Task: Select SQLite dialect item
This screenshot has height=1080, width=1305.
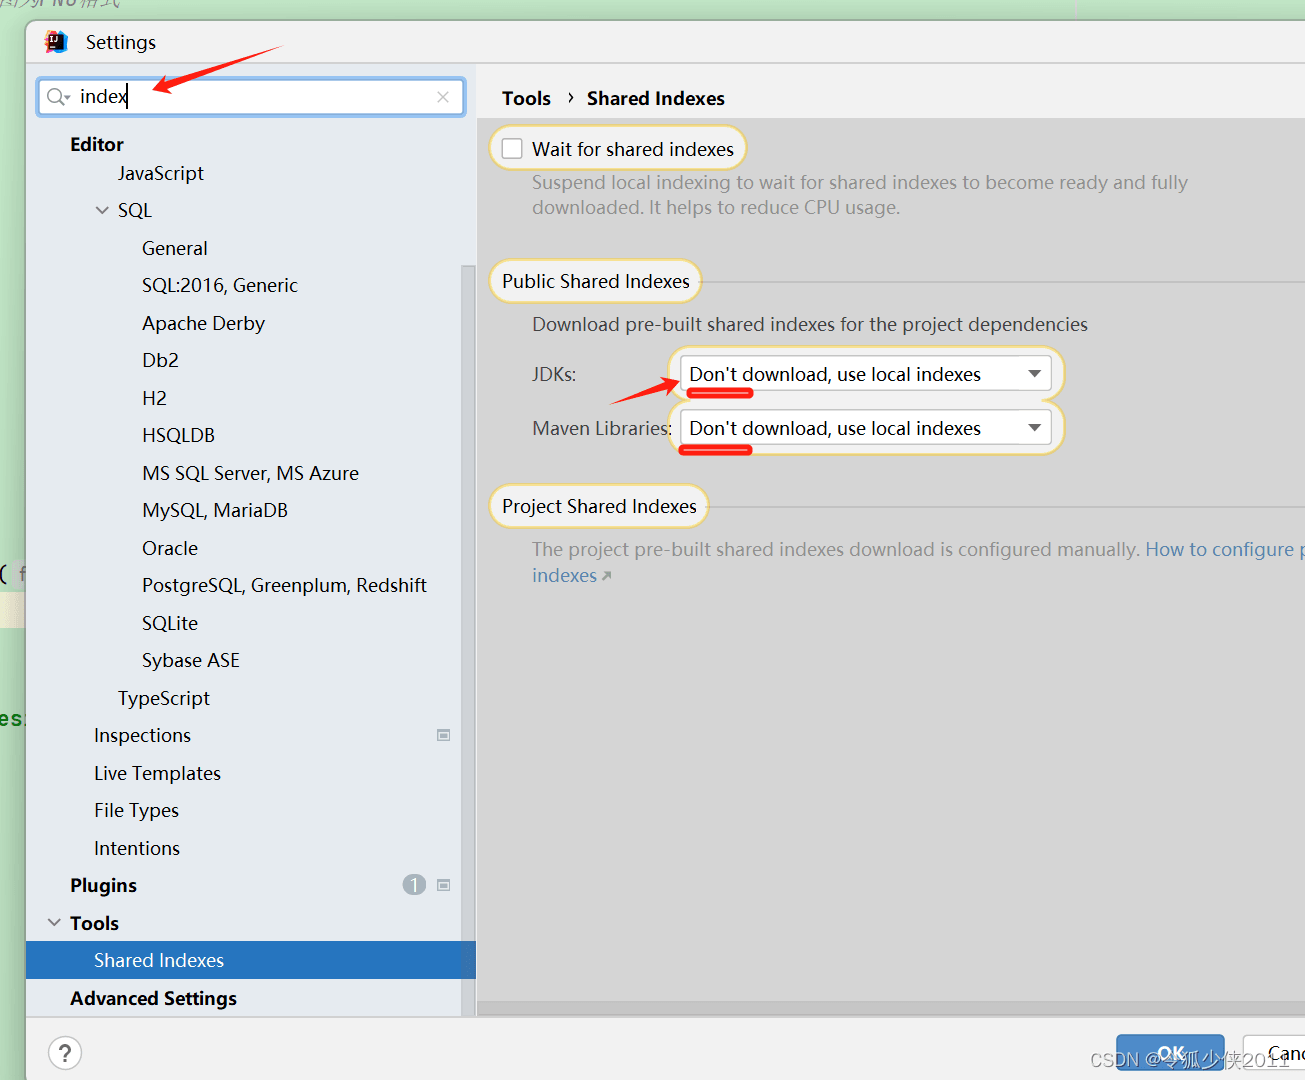Action: coord(170,623)
